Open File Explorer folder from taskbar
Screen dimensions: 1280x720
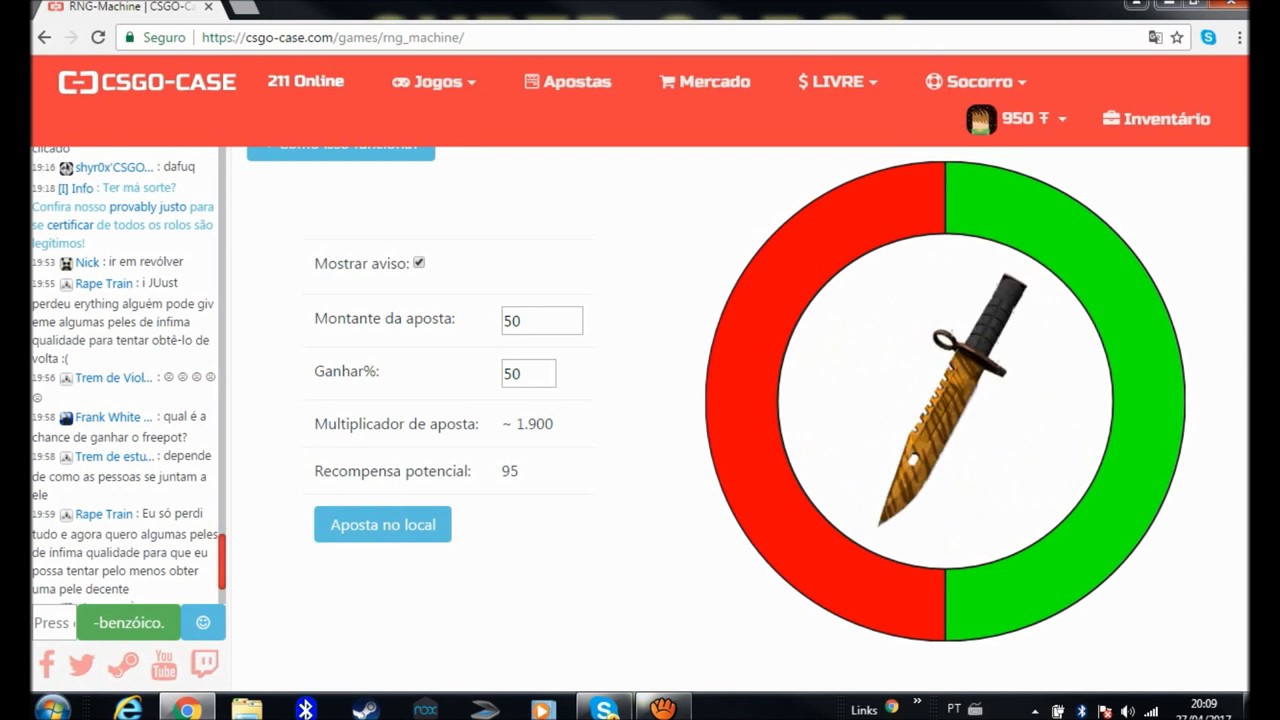tap(246, 708)
